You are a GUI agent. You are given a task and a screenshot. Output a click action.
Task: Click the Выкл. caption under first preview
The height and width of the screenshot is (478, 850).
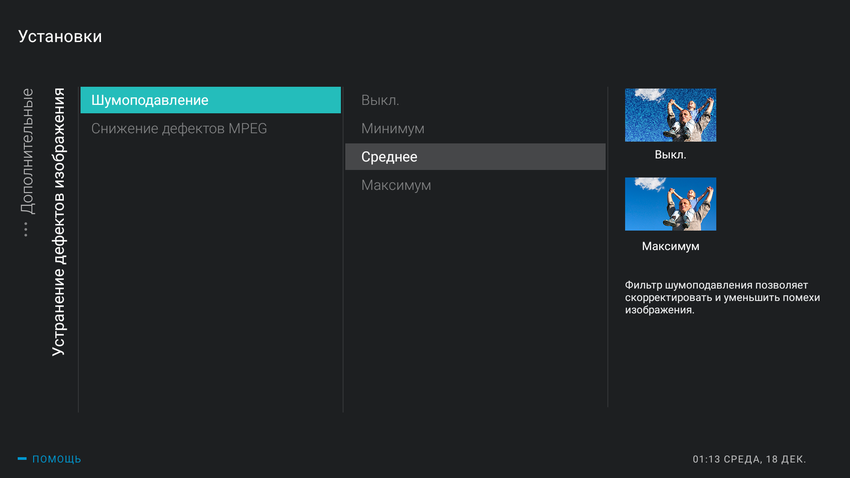(670, 155)
